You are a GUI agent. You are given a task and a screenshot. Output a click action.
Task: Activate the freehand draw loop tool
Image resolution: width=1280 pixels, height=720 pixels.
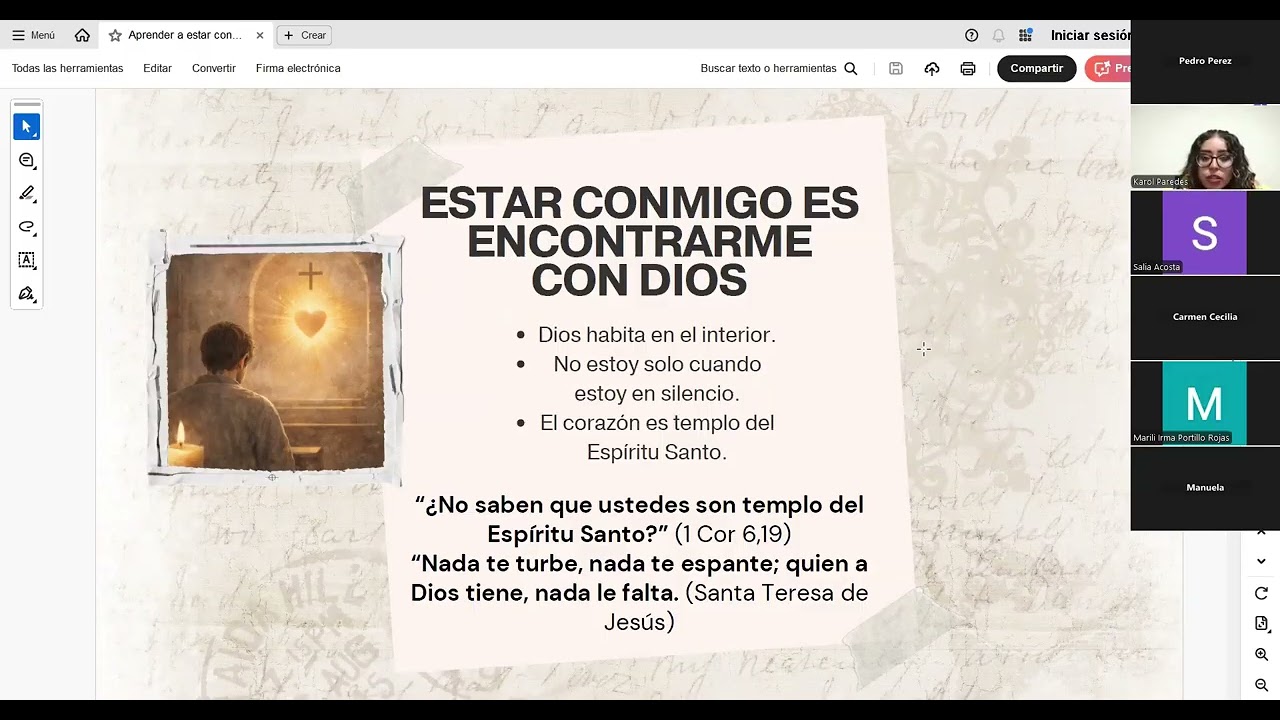pyautogui.click(x=27, y=227)
